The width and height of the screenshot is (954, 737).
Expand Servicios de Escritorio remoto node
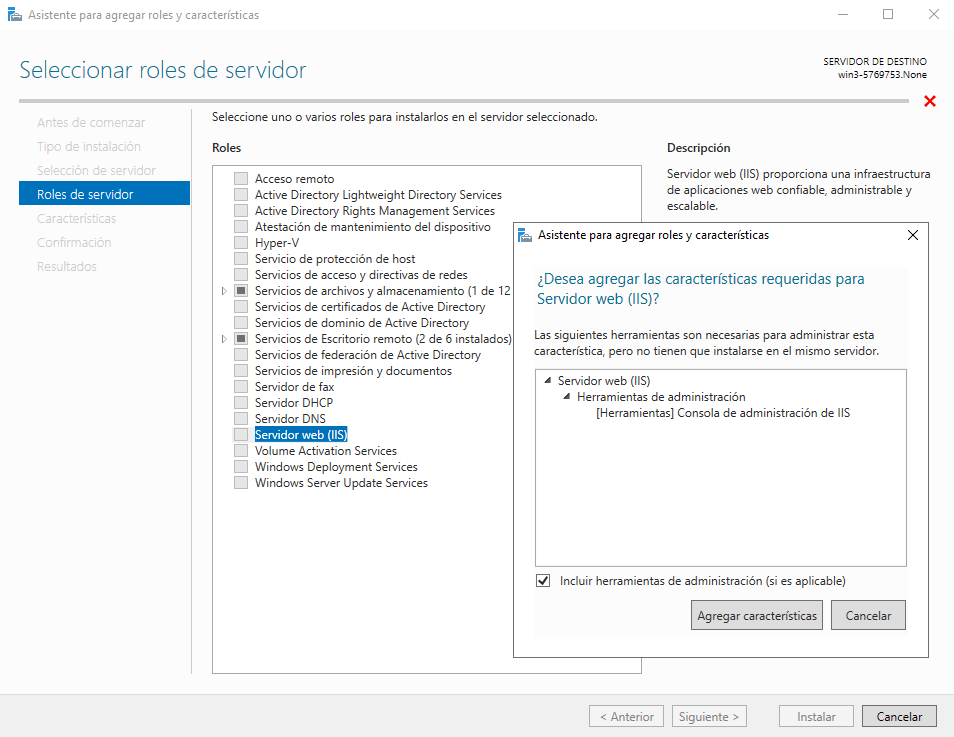(224, 339)
